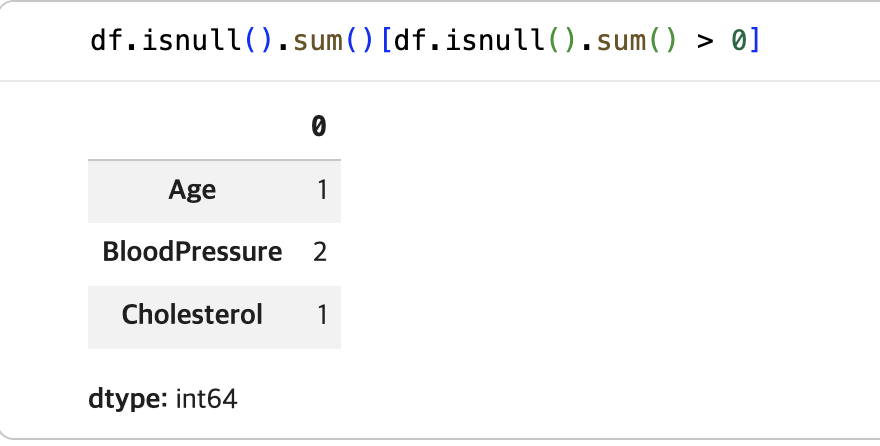Click the blue parentheses after first isnull
The height and width of the screenshot is (446, 880).
pyautogui.click(x=259, y=41)
